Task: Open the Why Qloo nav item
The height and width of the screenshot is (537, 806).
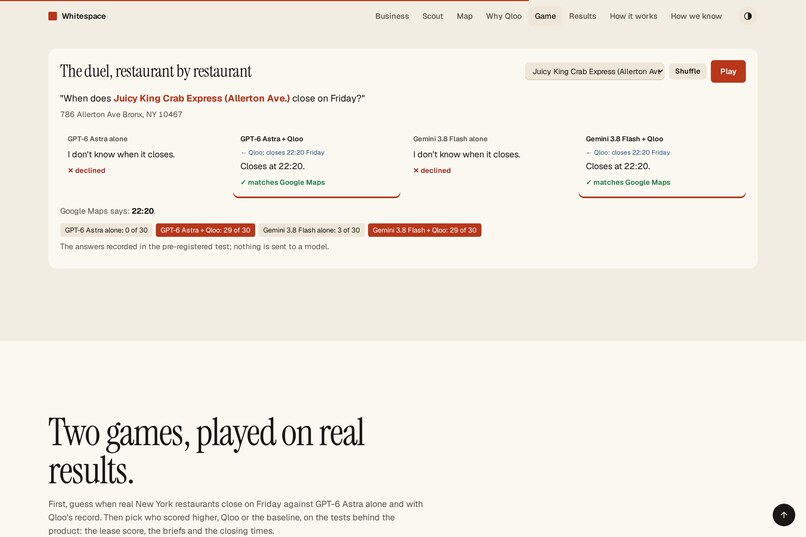Action: click(504, 16)
